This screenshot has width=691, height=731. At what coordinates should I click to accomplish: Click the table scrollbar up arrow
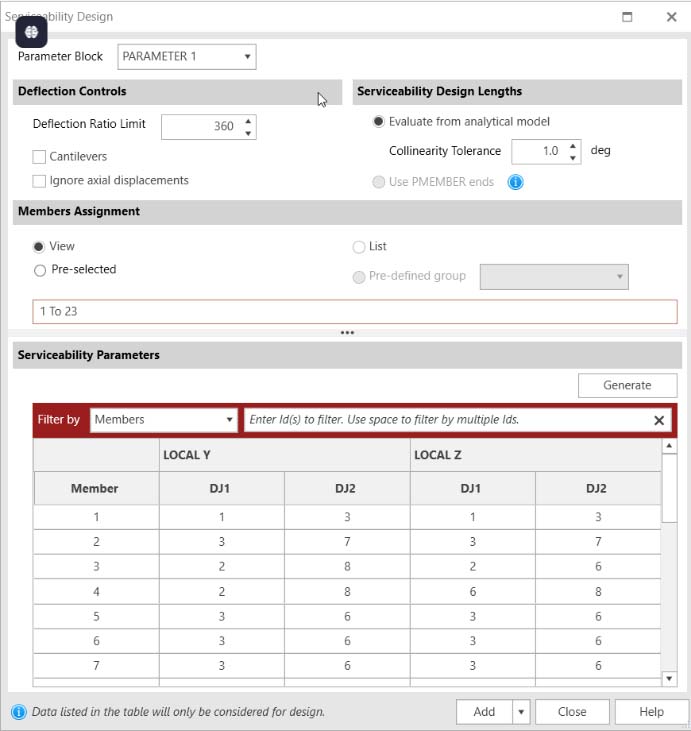(x=669, y=446)
